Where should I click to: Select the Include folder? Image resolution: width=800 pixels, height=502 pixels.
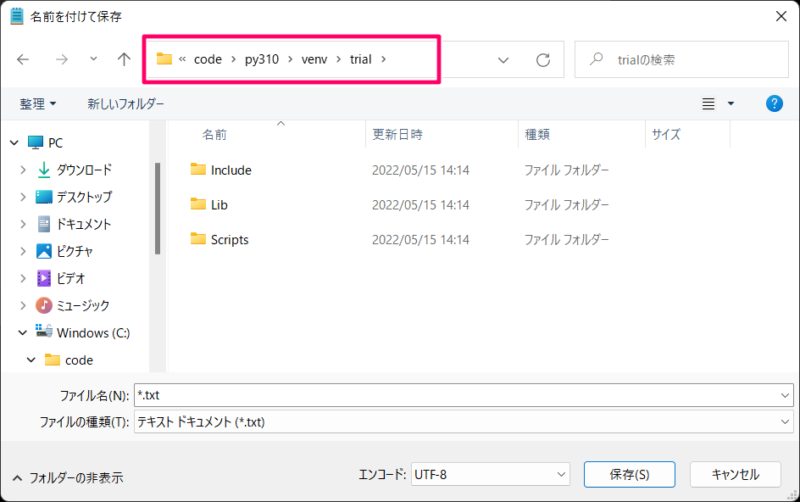pyautogui.click(x=231, y=170)
